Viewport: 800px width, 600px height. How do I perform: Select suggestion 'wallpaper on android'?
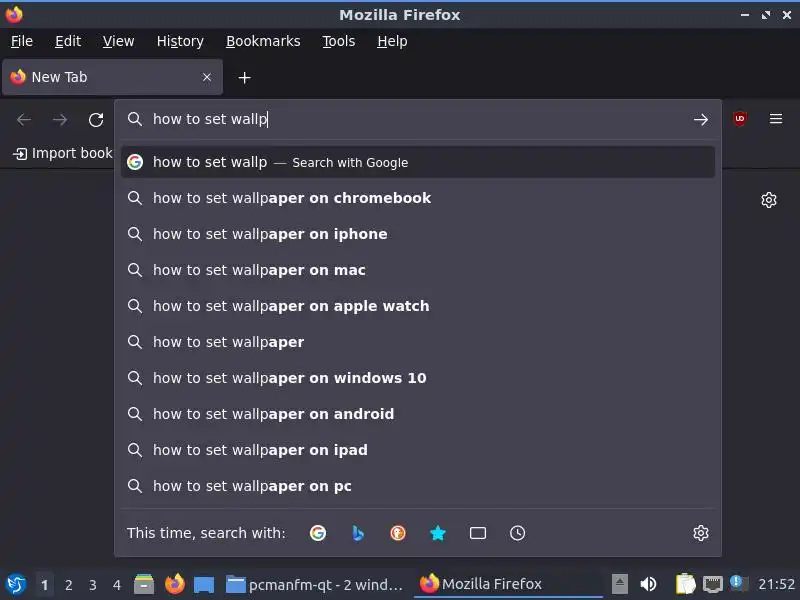418,414
